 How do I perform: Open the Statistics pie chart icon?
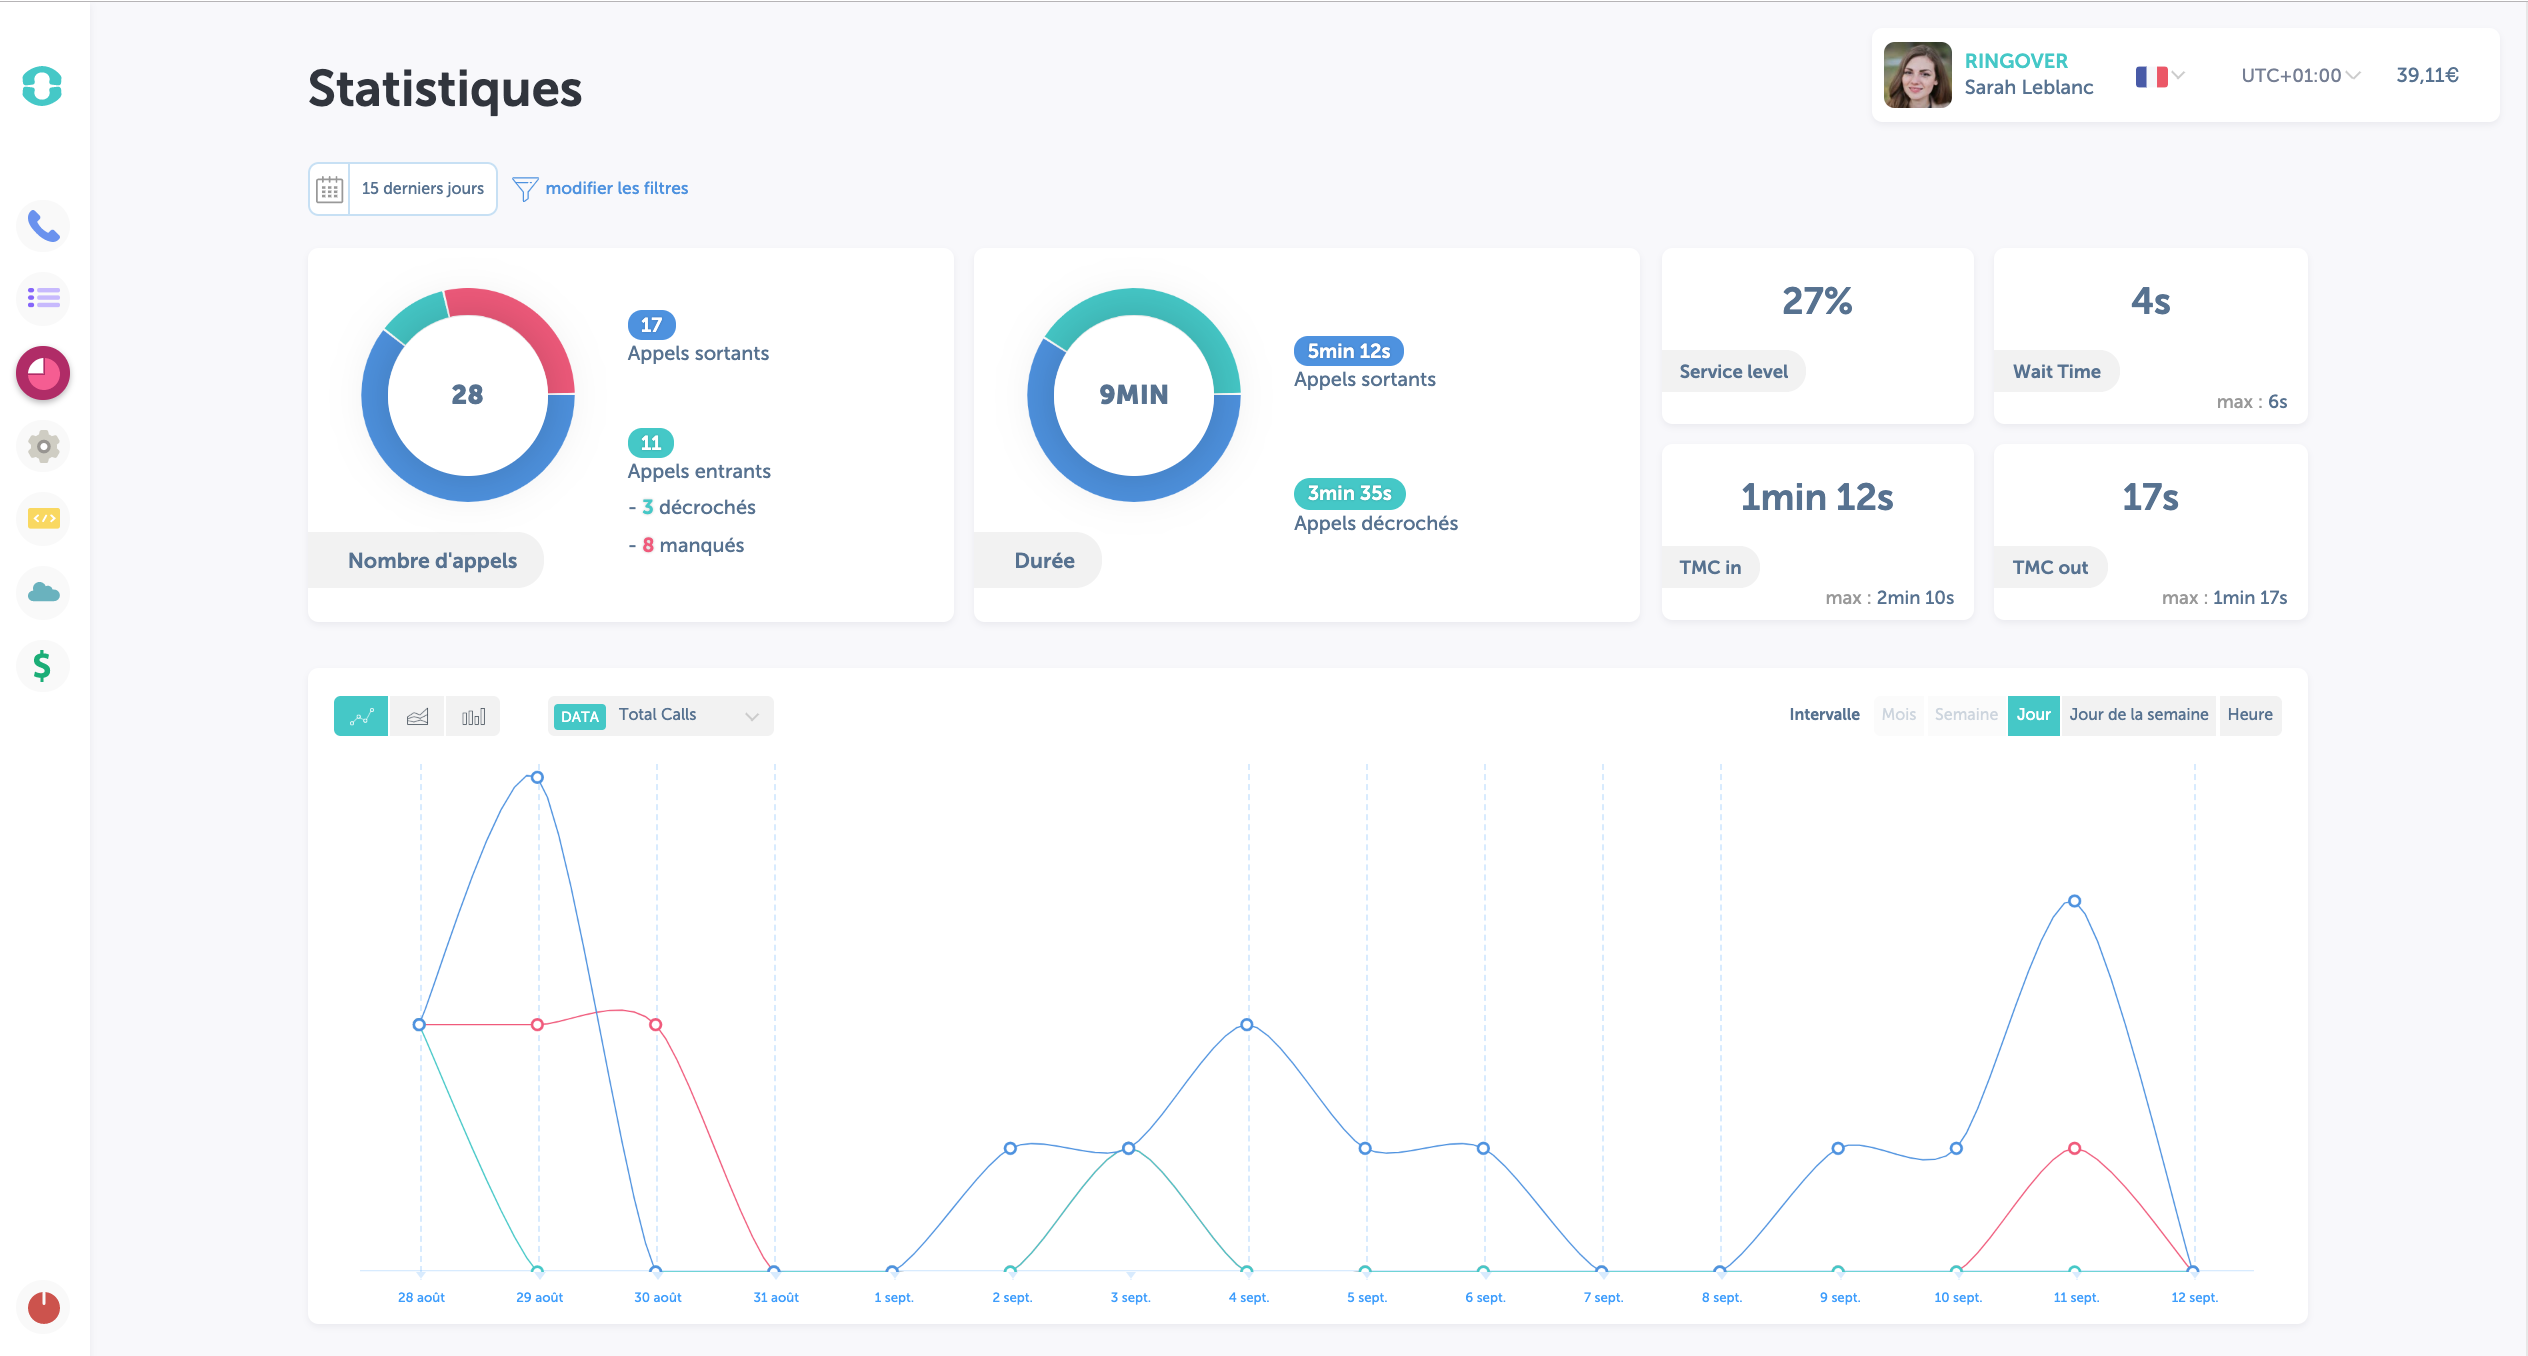42,372
